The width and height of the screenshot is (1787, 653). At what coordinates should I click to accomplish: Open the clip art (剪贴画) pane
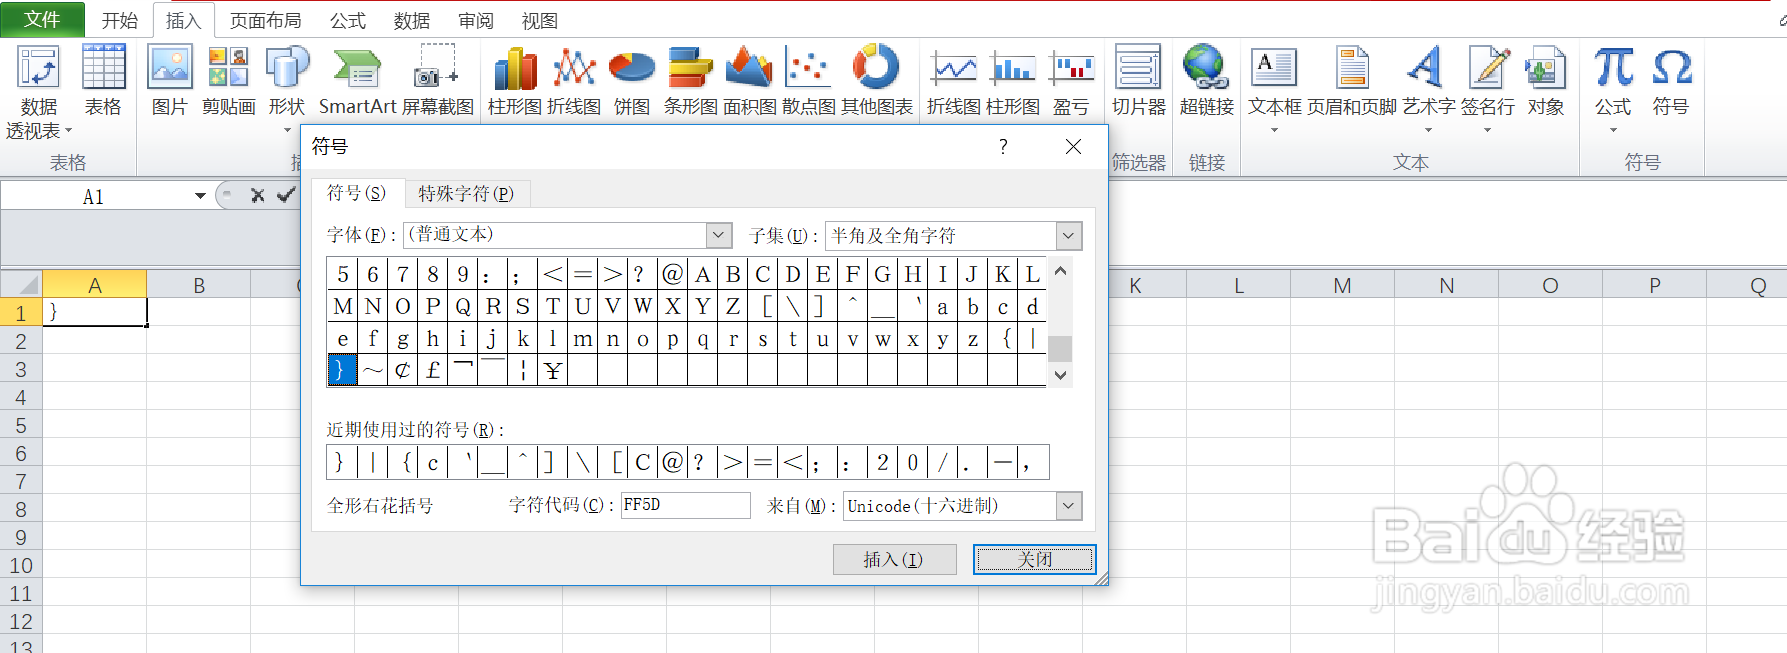(229, 81)
